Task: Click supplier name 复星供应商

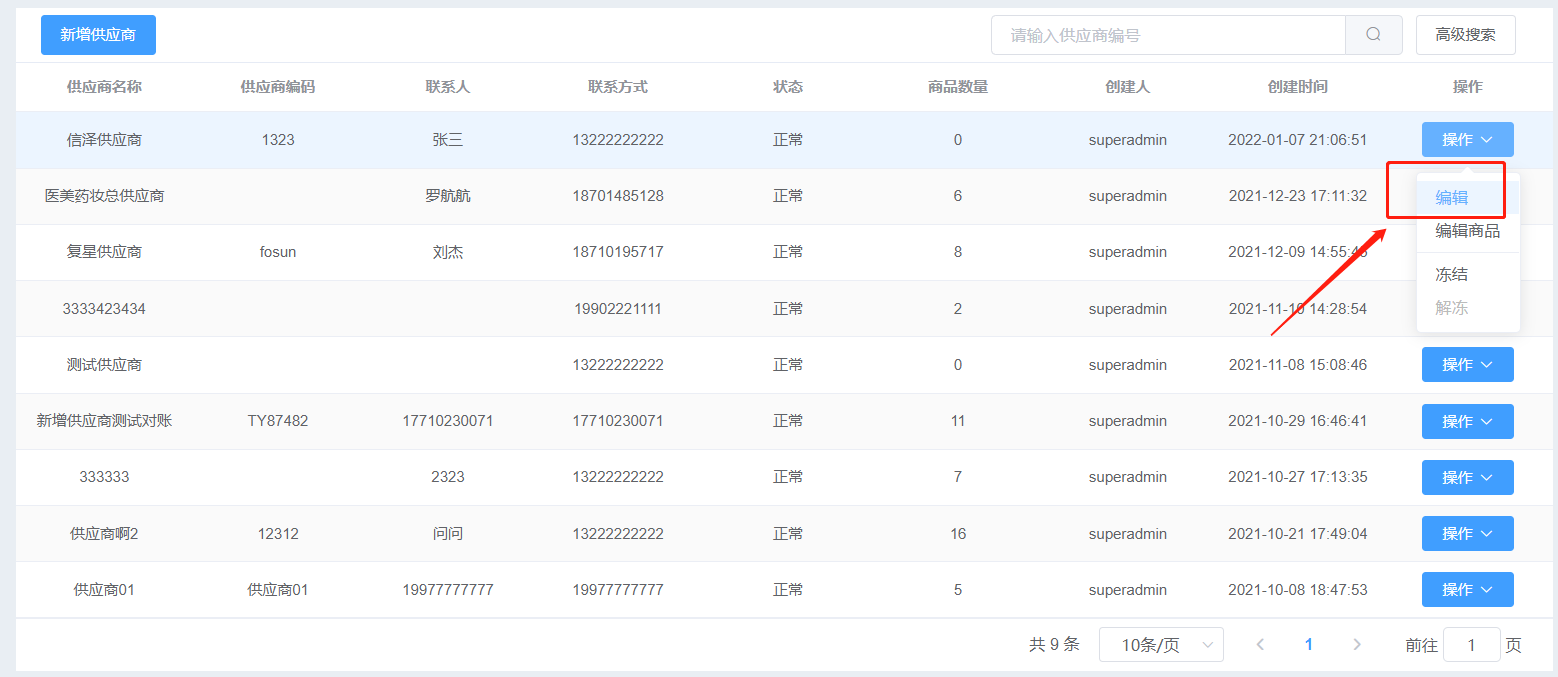Action: tap(104, 252)
